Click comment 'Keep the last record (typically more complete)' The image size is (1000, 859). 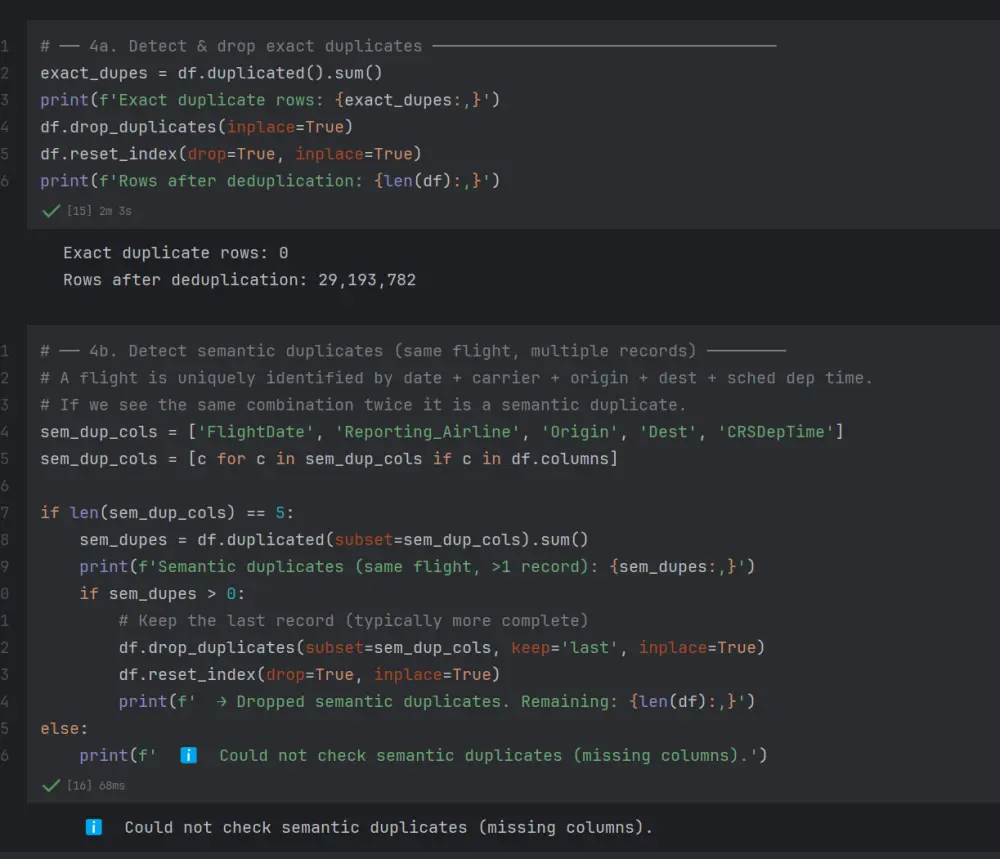click(353, 620)
